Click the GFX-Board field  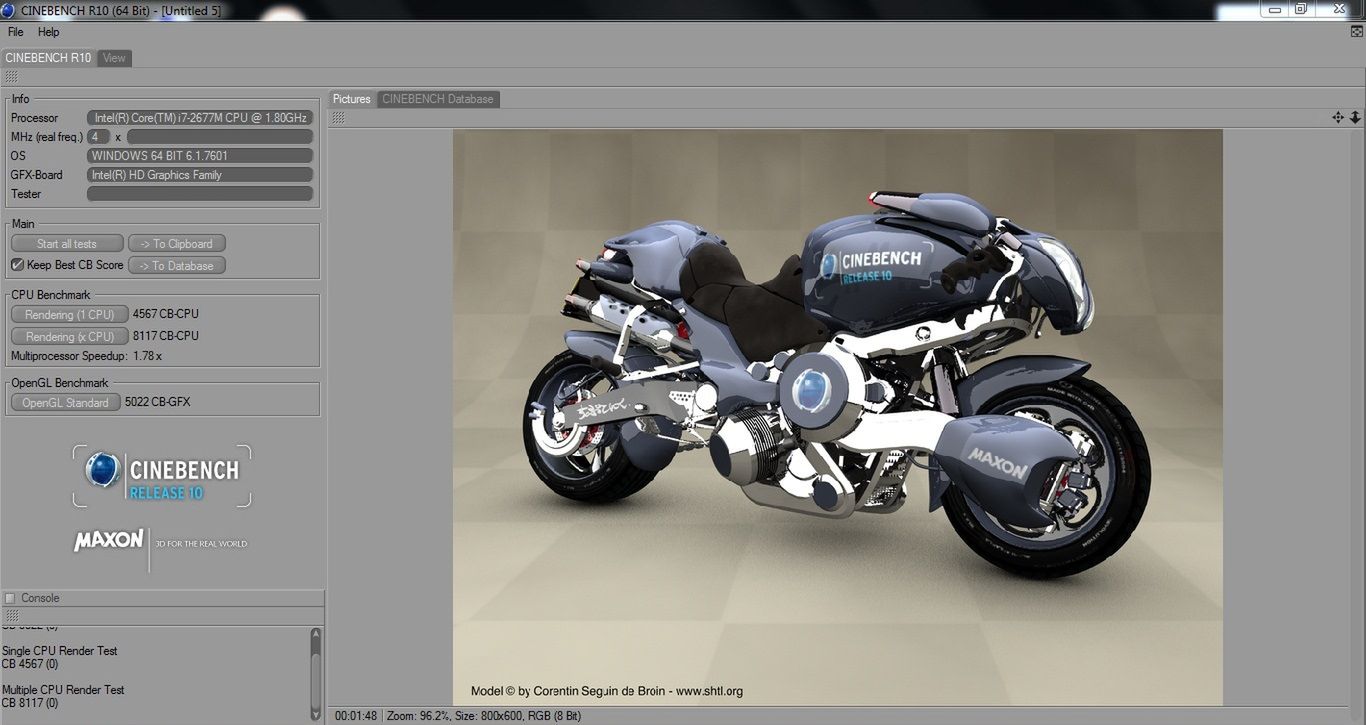coord(200,175)
